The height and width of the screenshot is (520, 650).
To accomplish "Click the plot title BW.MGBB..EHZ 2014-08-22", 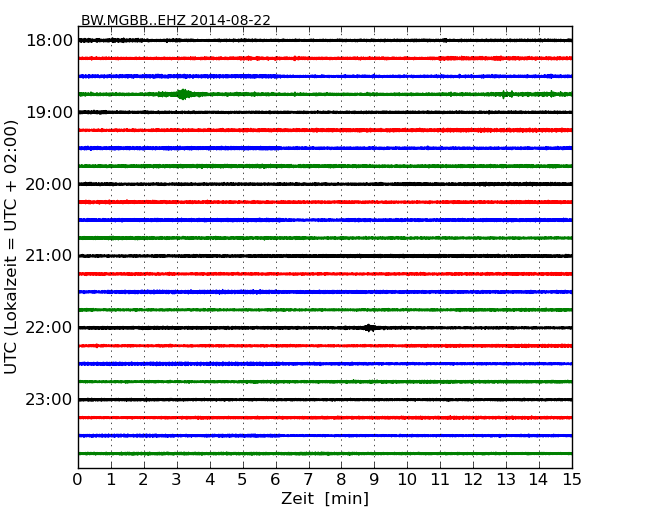I will (176, 20).
